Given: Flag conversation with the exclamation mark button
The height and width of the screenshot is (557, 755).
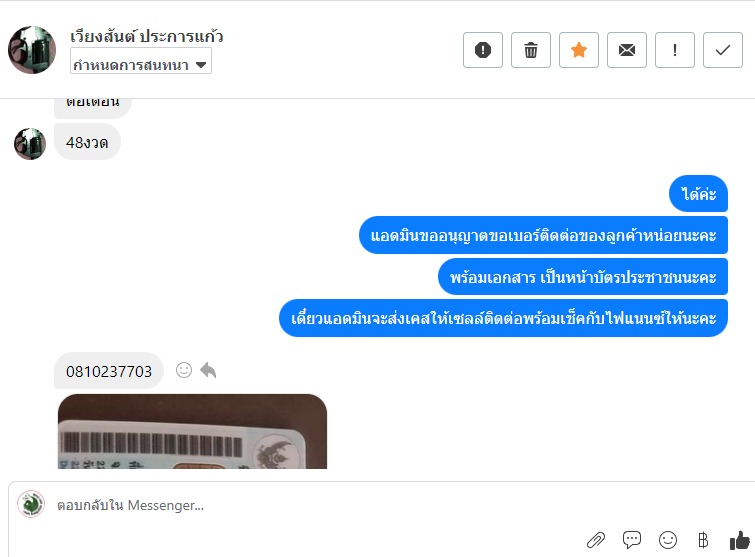Looking at the screenshot, I should [x=675, y=50].
